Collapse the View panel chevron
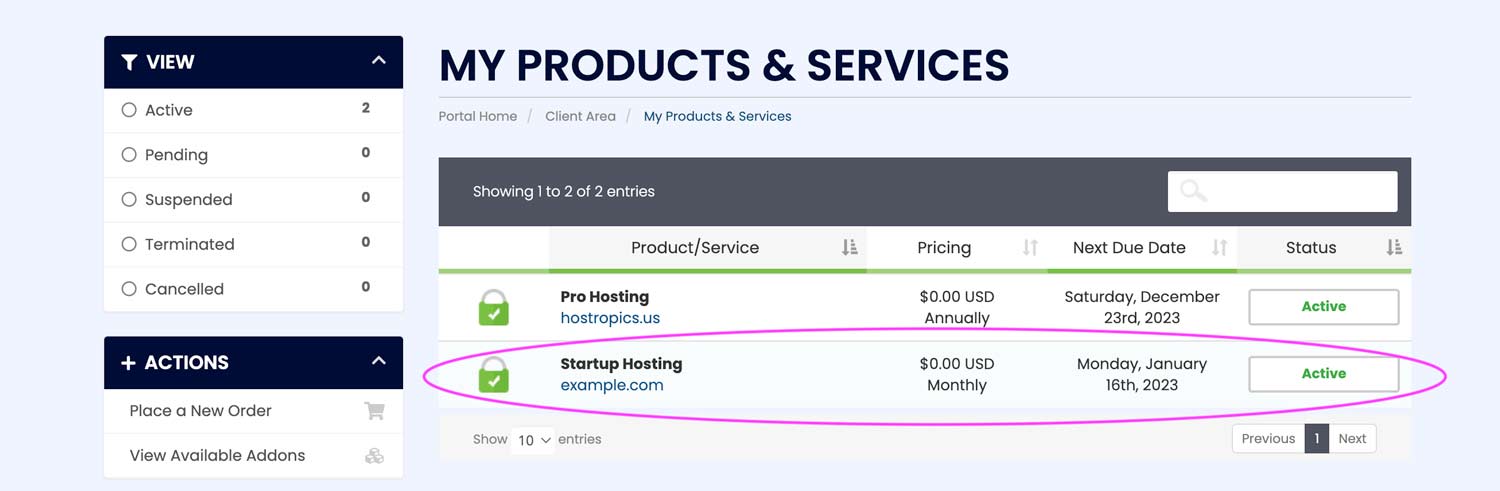 (x=378, y=61)
